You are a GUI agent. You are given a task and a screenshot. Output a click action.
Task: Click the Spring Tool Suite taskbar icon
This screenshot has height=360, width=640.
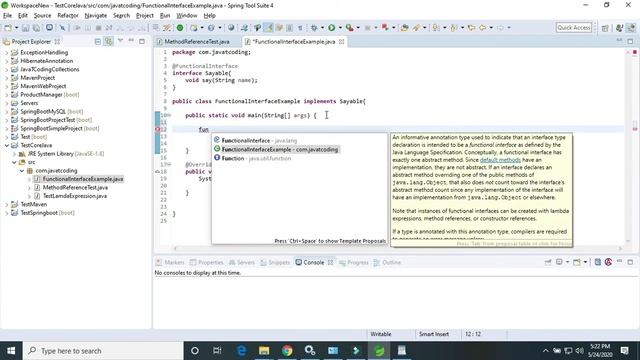point(379,351)
